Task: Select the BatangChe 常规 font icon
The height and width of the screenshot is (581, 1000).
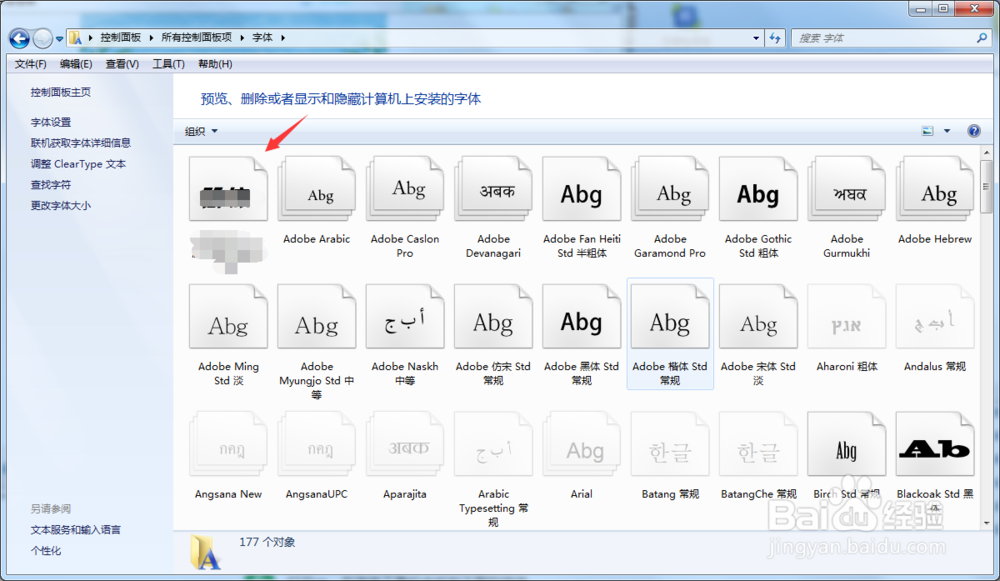Action: (x=758, y=445)
